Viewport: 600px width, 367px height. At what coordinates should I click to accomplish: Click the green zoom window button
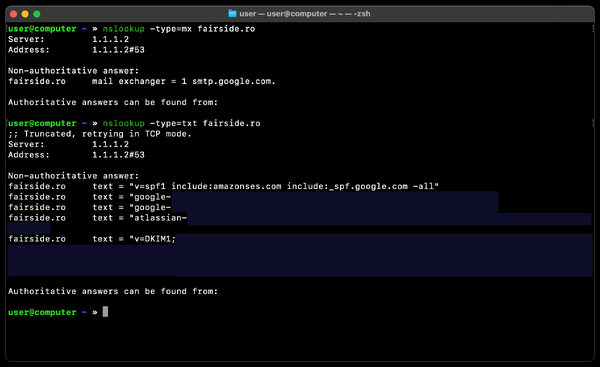pos(37,14)
